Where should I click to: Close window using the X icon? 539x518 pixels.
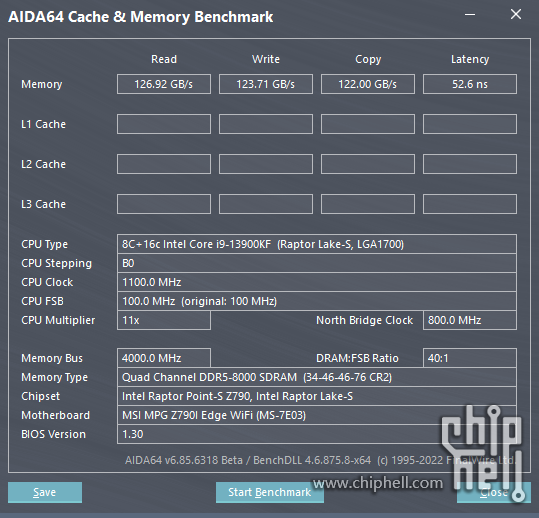tap(516, 14)
